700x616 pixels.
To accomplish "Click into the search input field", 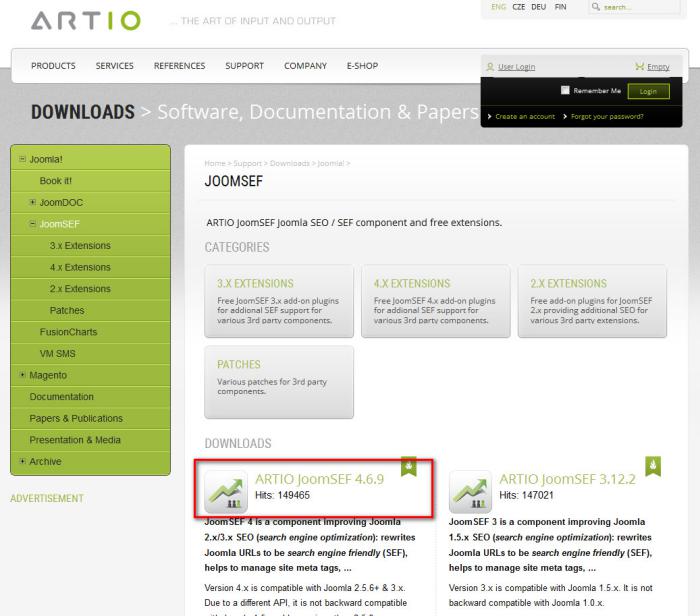I will [x=632, y=8].
